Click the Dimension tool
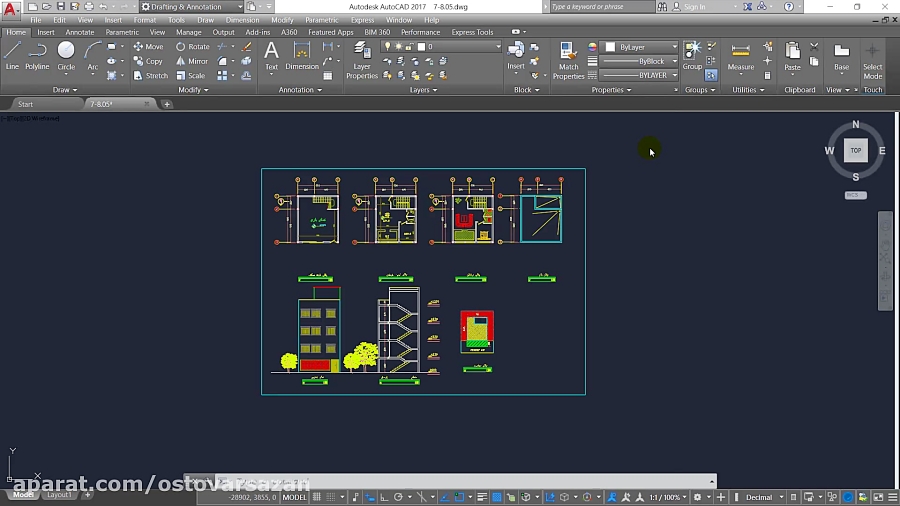 point(302,56)
